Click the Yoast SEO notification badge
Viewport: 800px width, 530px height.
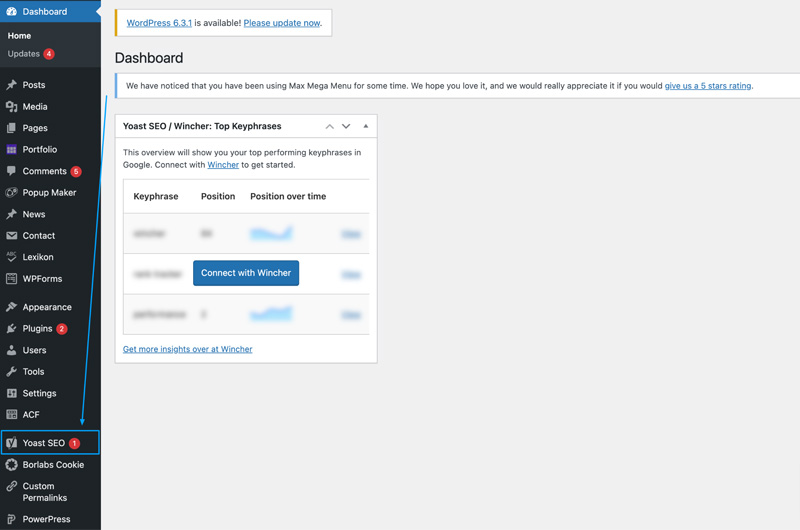point(74,443)
